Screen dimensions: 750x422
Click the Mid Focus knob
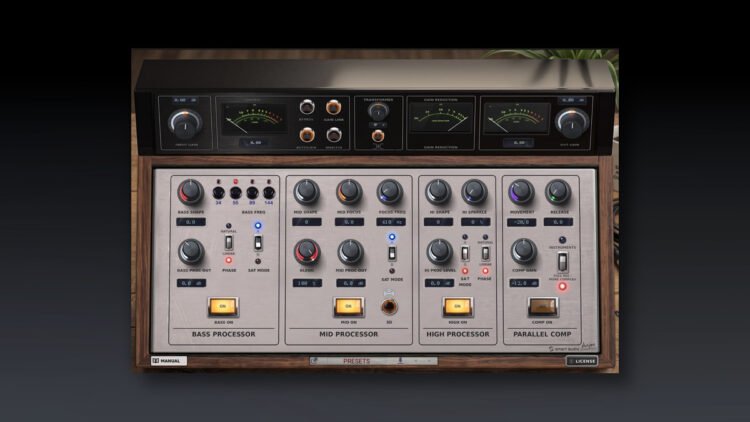click(x=349, y=192)
